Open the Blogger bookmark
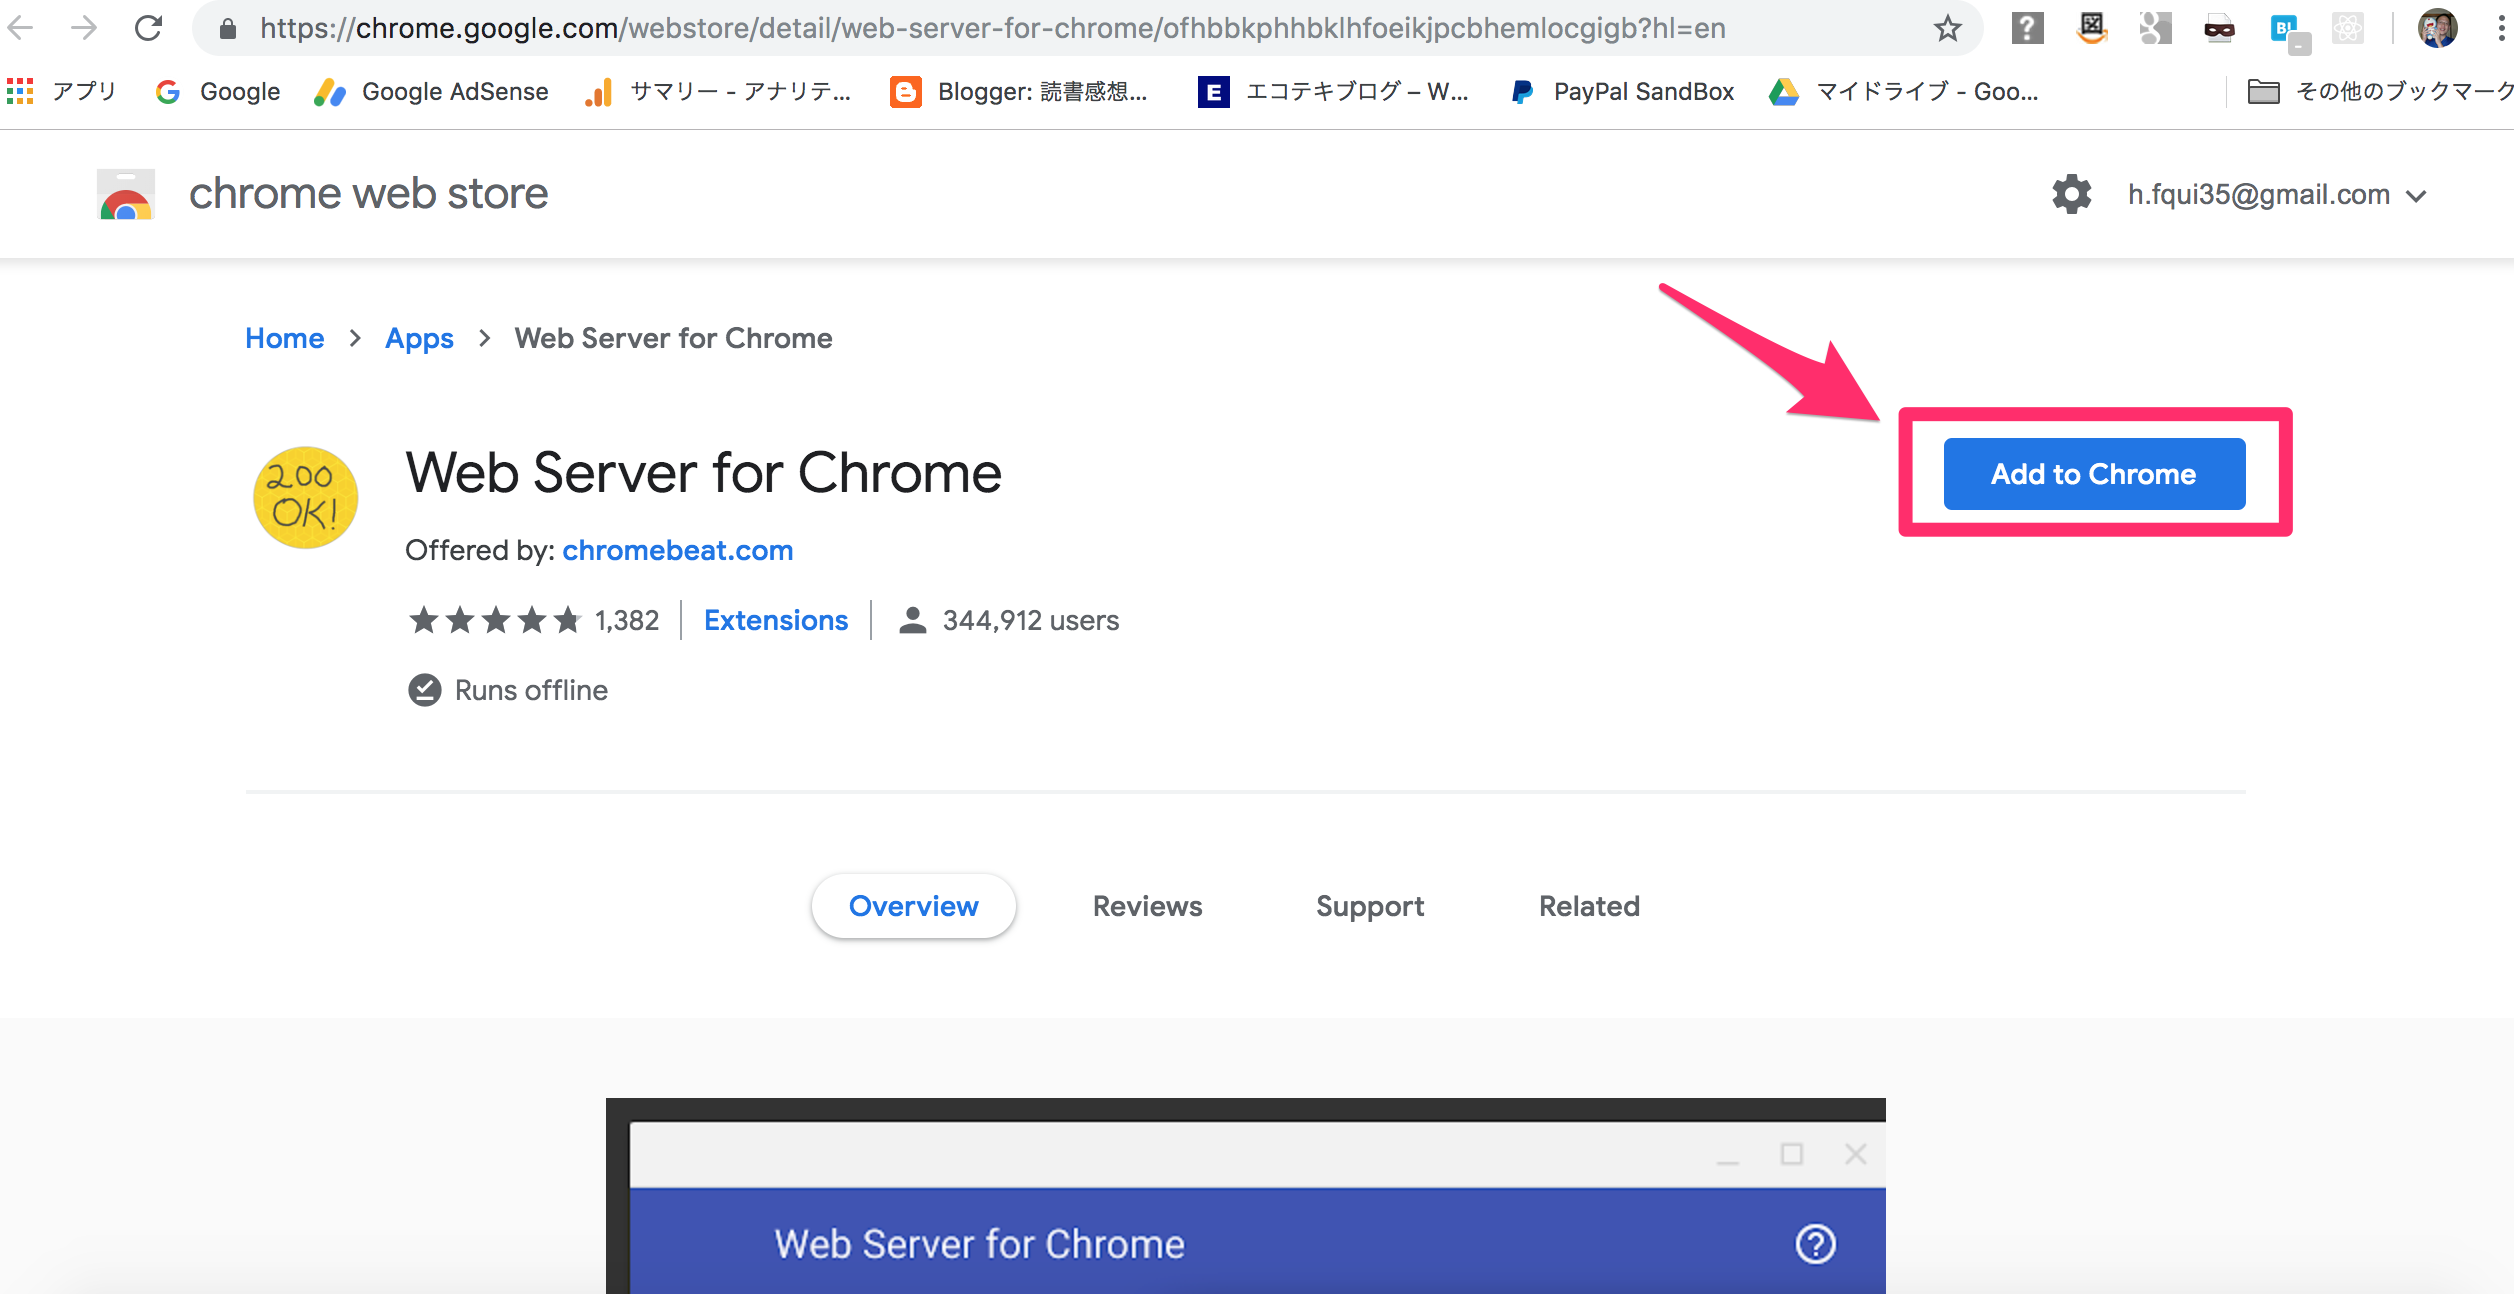 [x=1019, y=92]
